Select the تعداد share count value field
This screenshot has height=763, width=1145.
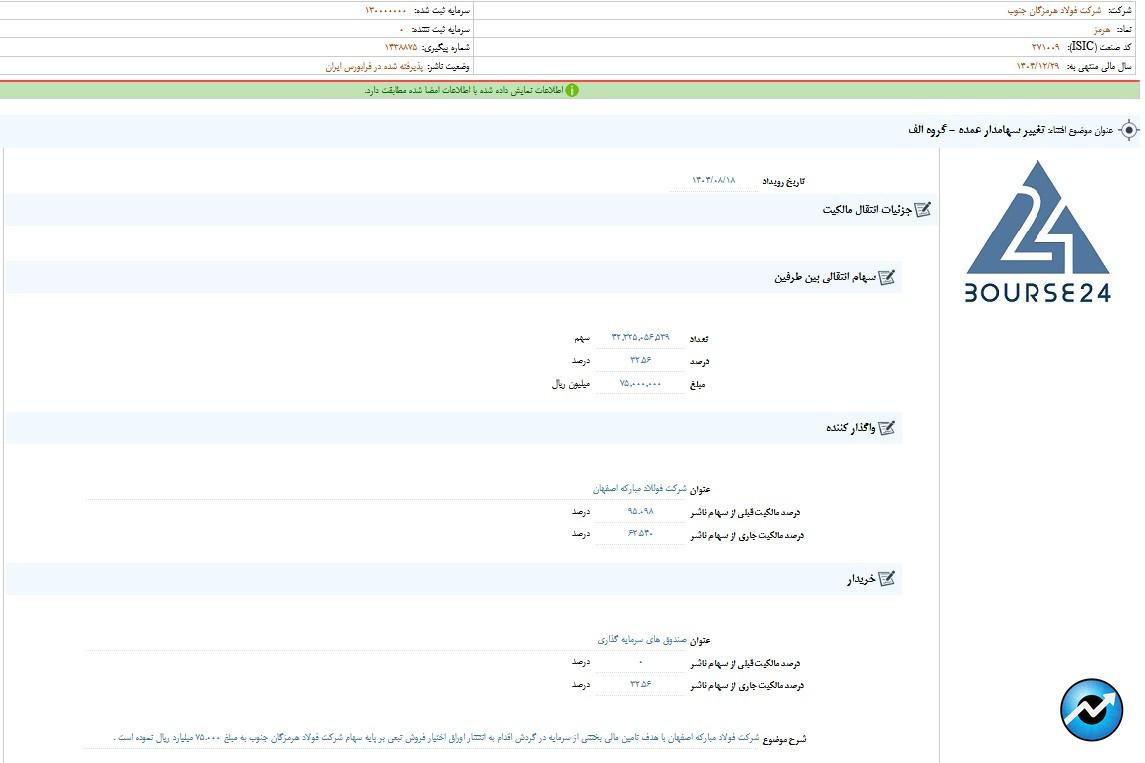640,338
